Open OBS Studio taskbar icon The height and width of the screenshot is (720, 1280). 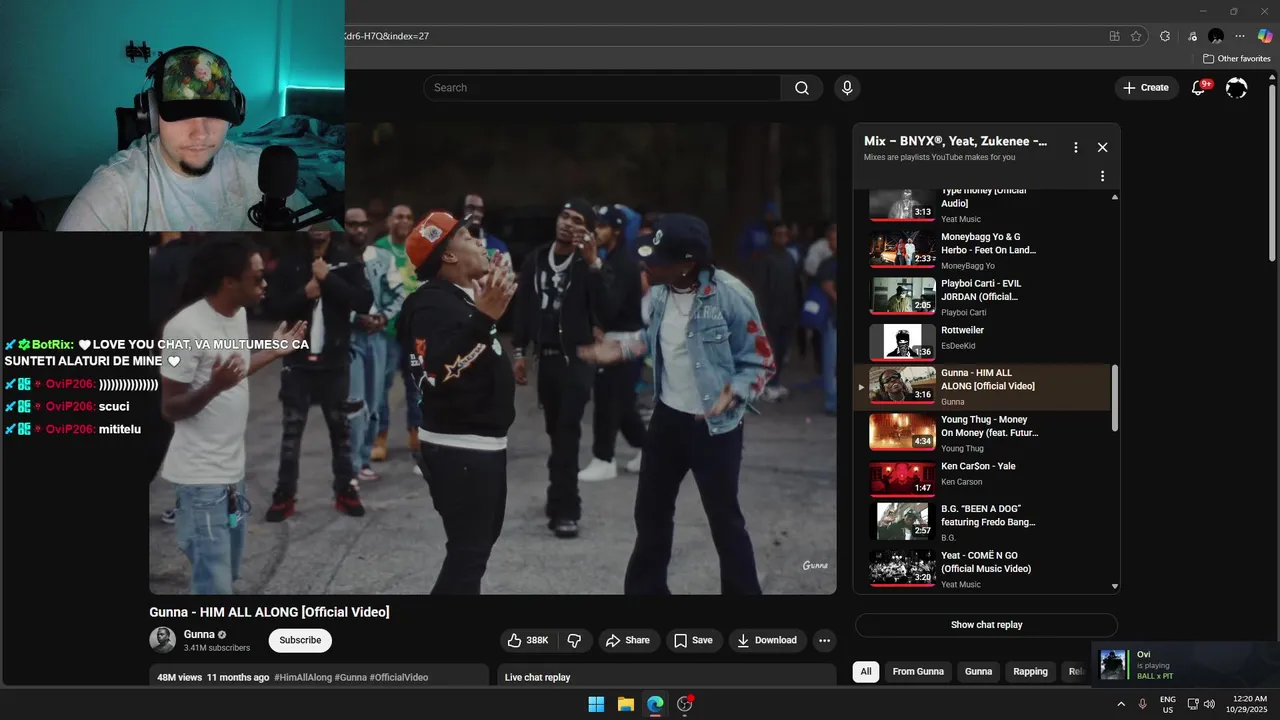tap(685, 704)
